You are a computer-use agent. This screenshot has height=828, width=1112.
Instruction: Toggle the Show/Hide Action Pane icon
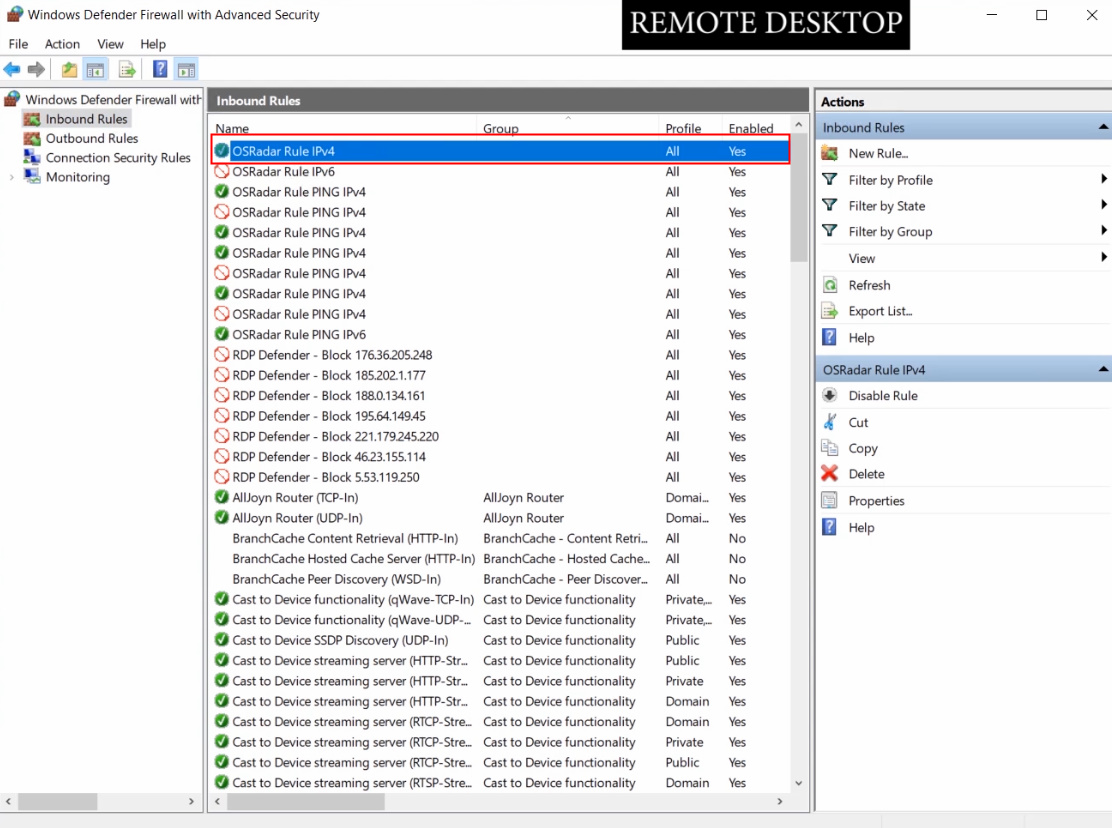pyautogui.click(x=186, y=69)
